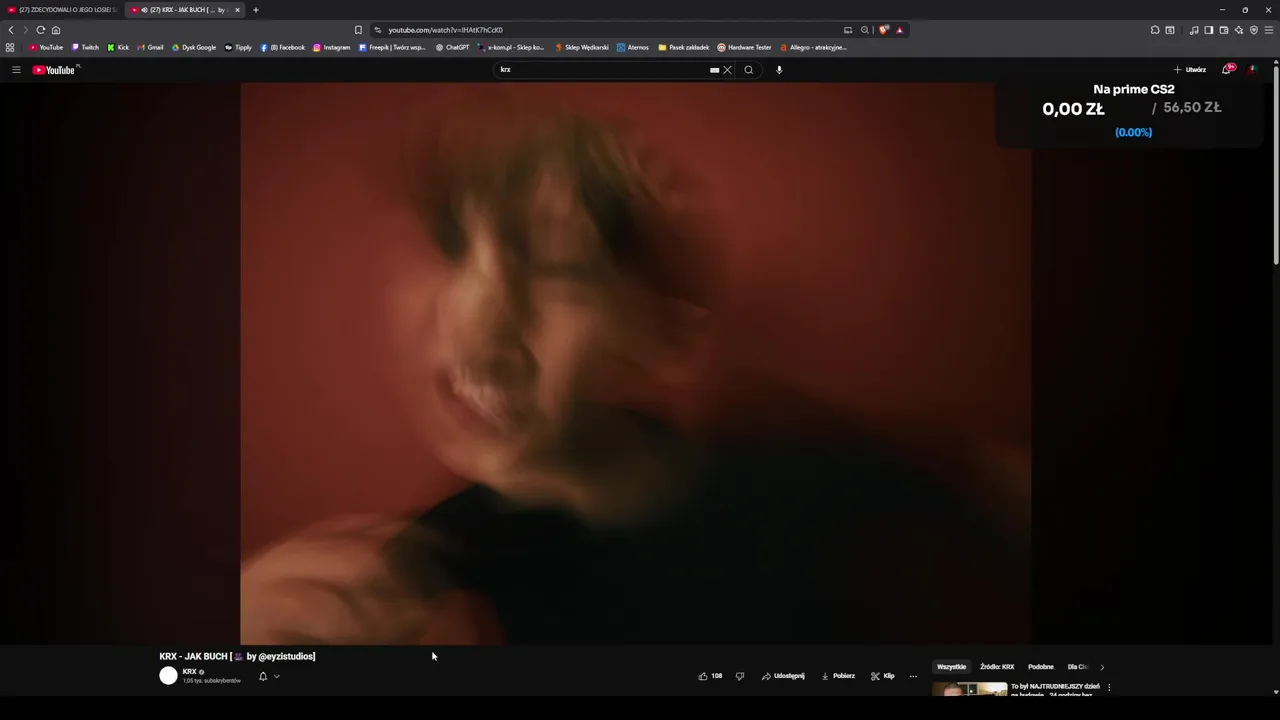
Task: Download the video via Pobierz
Action: [x=838, y=676]
